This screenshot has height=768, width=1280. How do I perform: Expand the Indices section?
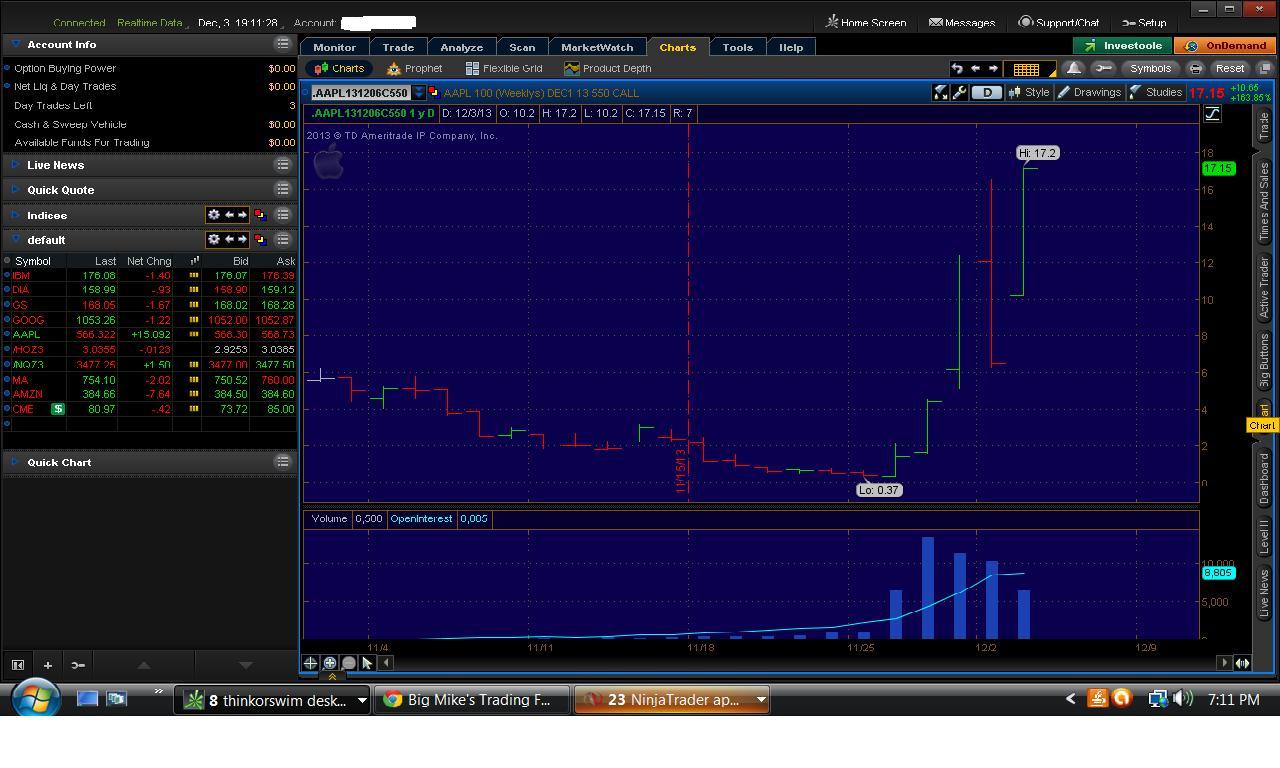point(16,215)
